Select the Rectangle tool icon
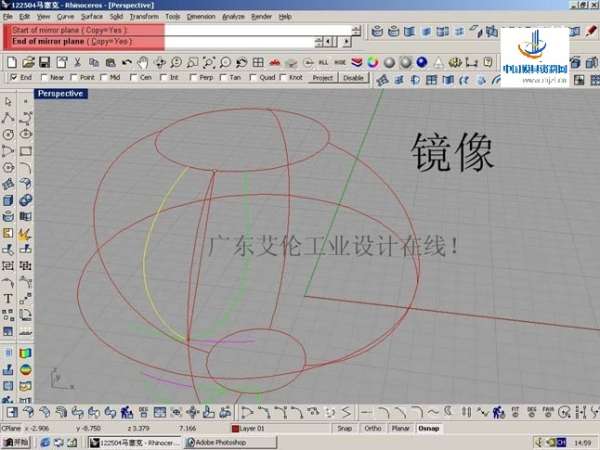600x450 pixels. click(26, 151)
